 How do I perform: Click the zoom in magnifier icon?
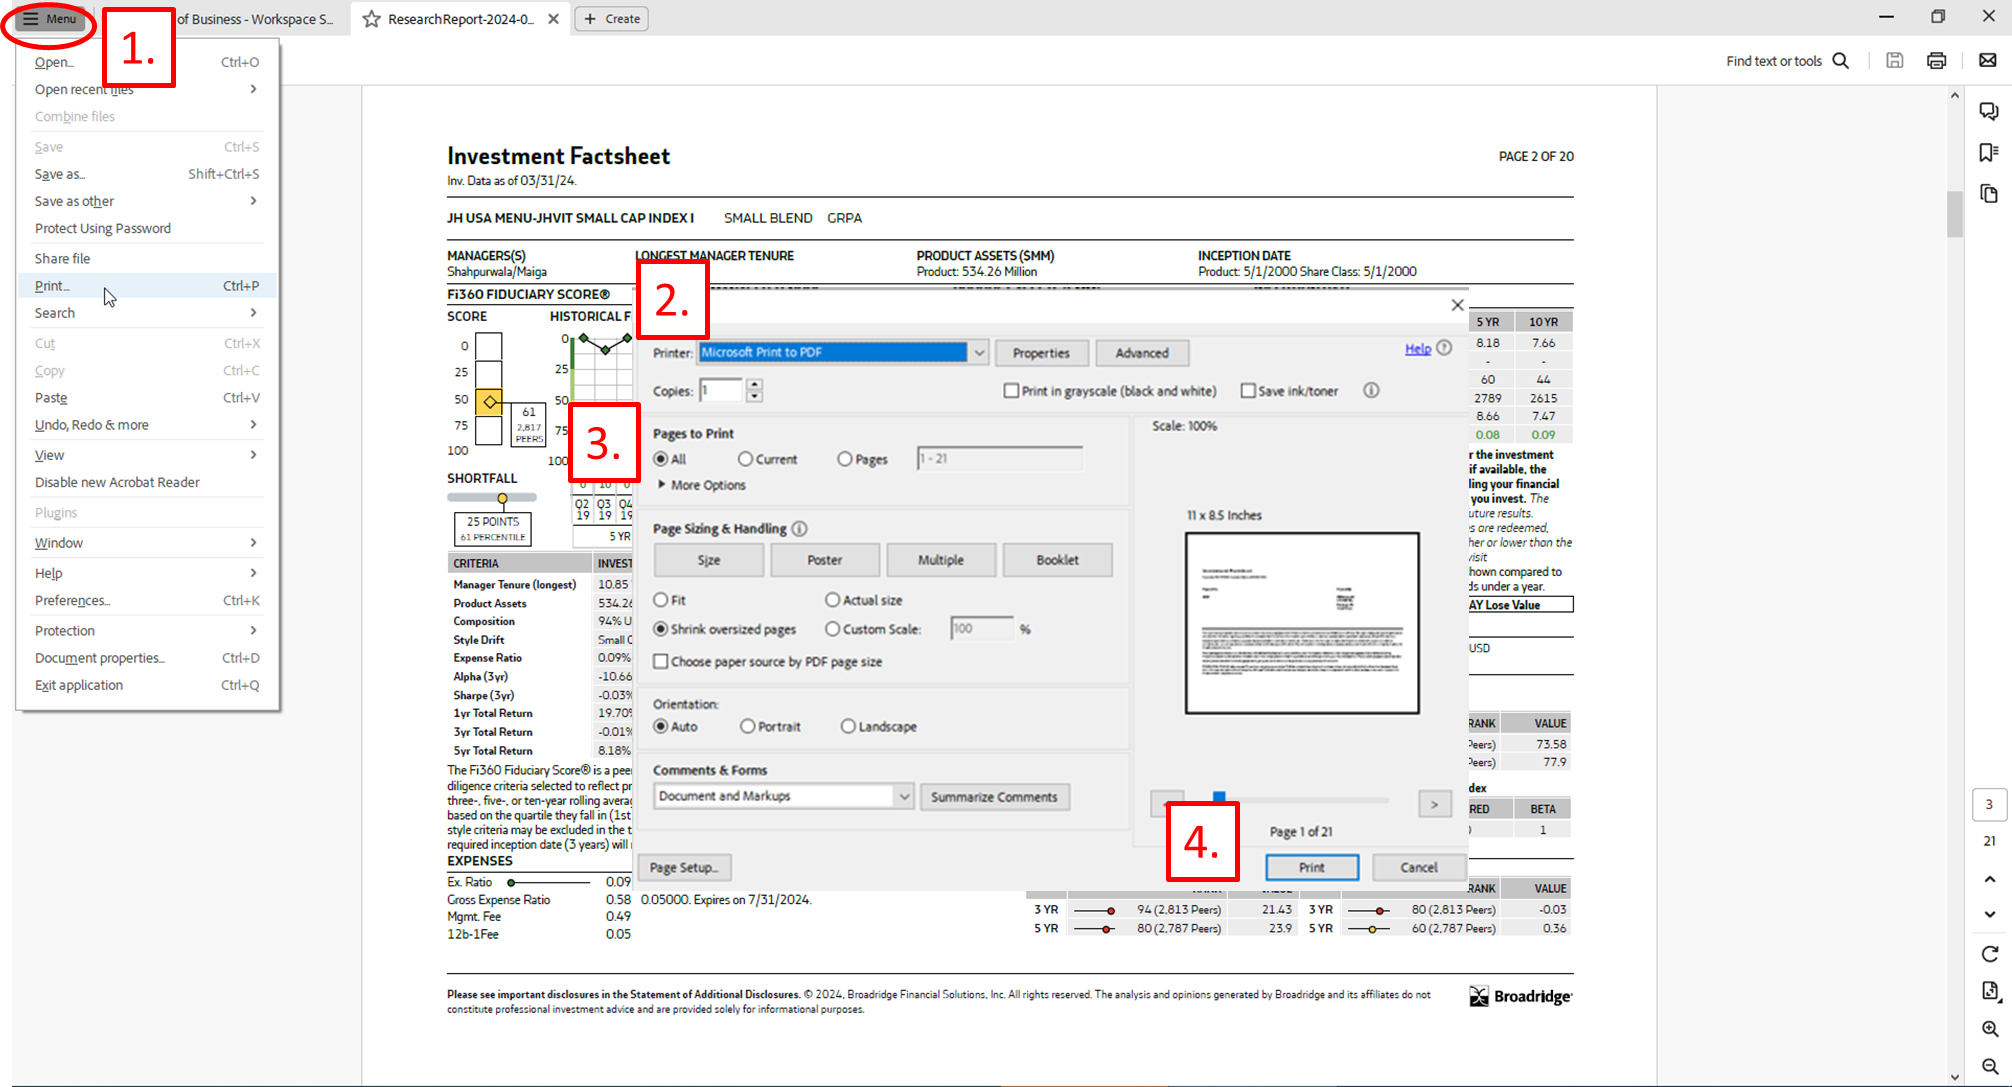pos(1989,1029)
